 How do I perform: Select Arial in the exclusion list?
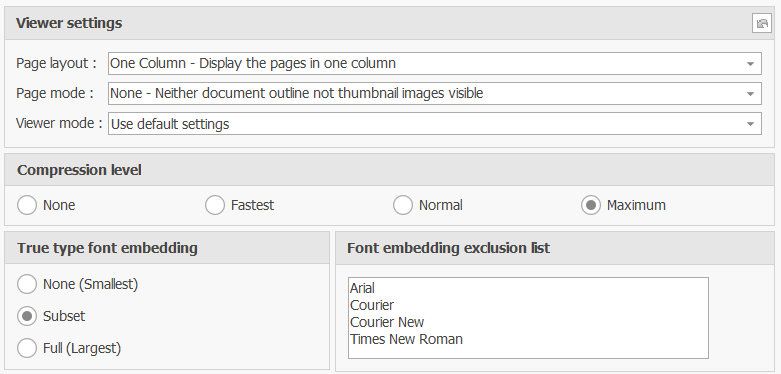(x=362, y=288)
